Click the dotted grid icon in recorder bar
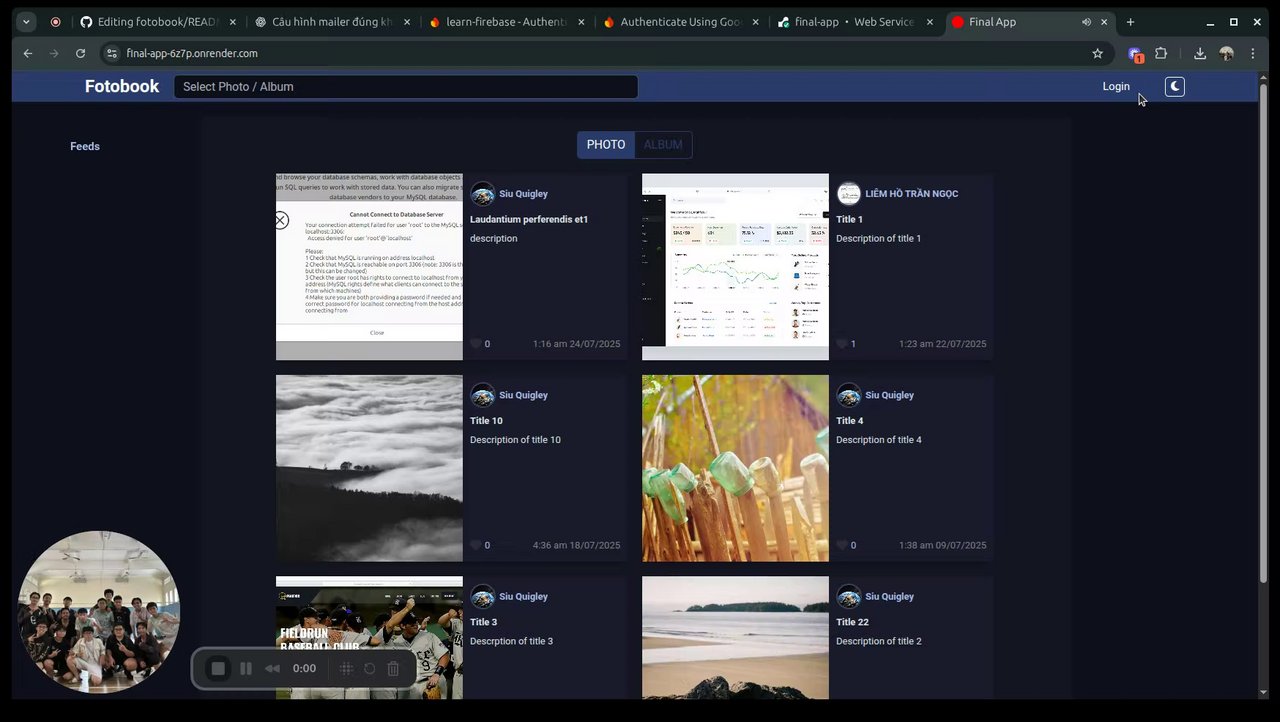 tap(346, 668)
